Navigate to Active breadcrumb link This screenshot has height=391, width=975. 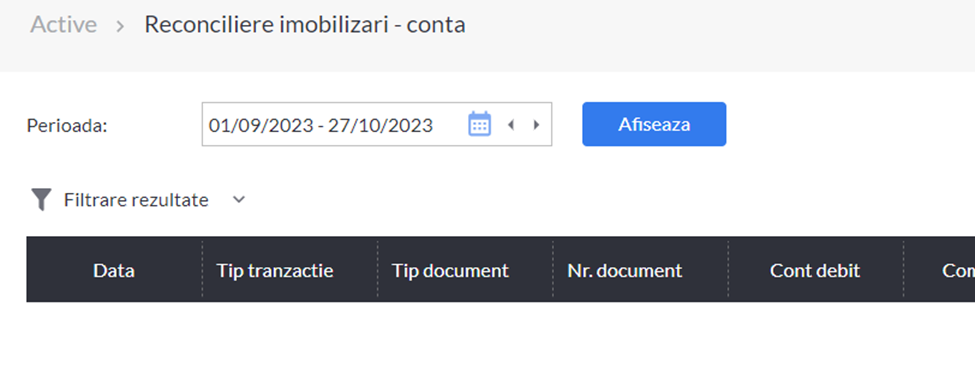tap(63, 25)
